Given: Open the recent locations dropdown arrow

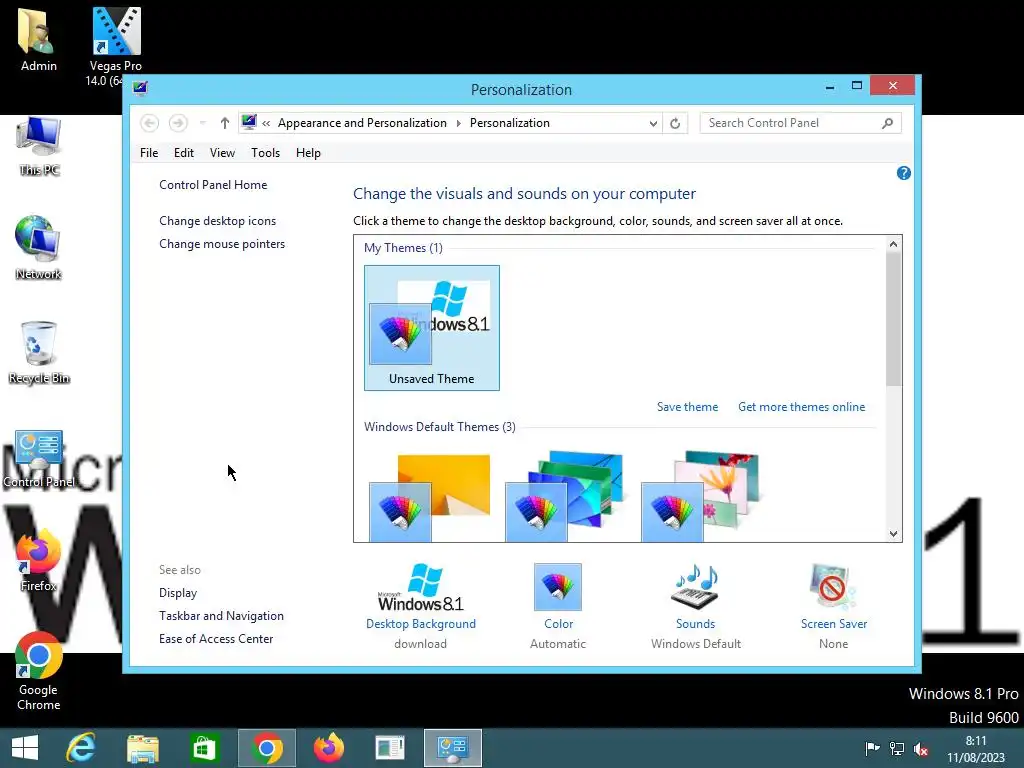Looking at the screenshot, I should click(202, 123).
